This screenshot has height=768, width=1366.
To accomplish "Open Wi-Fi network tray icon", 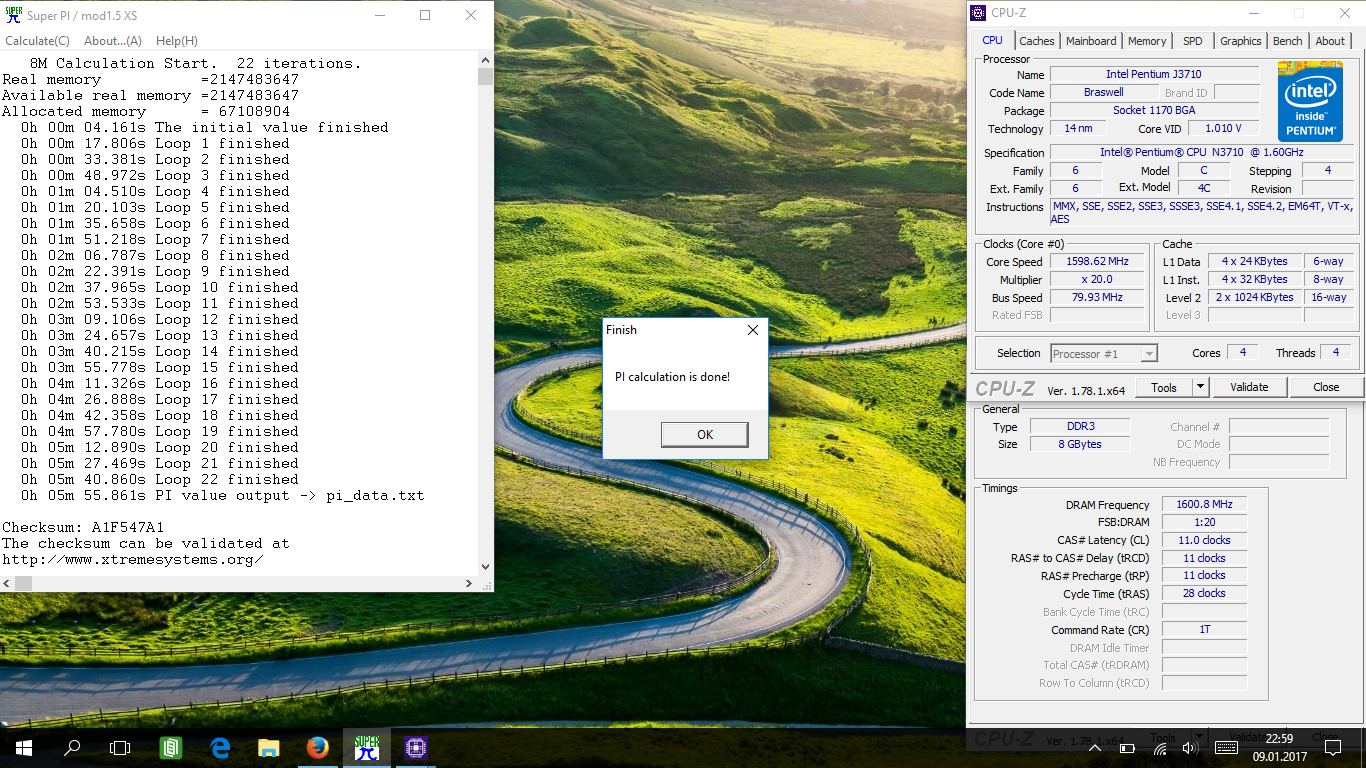I will click(x=1160, y=747).
